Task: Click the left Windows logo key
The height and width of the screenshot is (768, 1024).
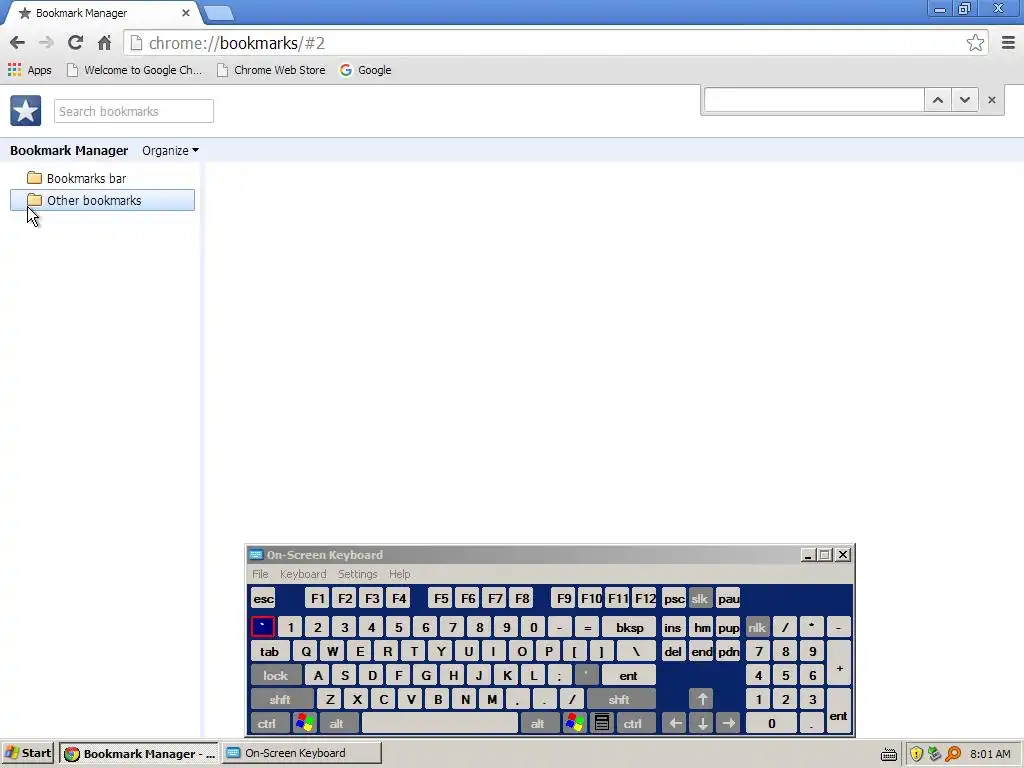Action: (304, 724)
